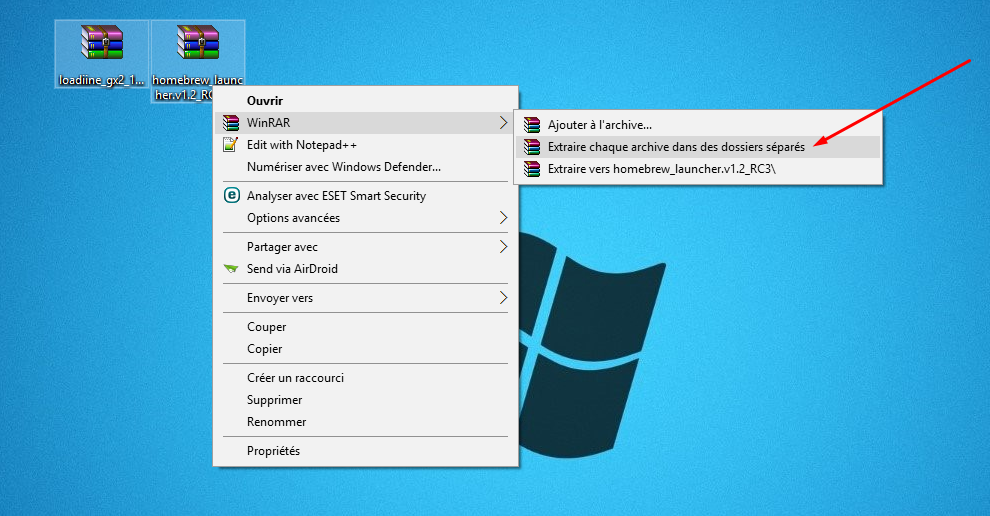The width and height of the screenshot is (990, 516).
Task: Select Extraire chaque archive dans des dossiers séparés
Action: pos(698,147)
